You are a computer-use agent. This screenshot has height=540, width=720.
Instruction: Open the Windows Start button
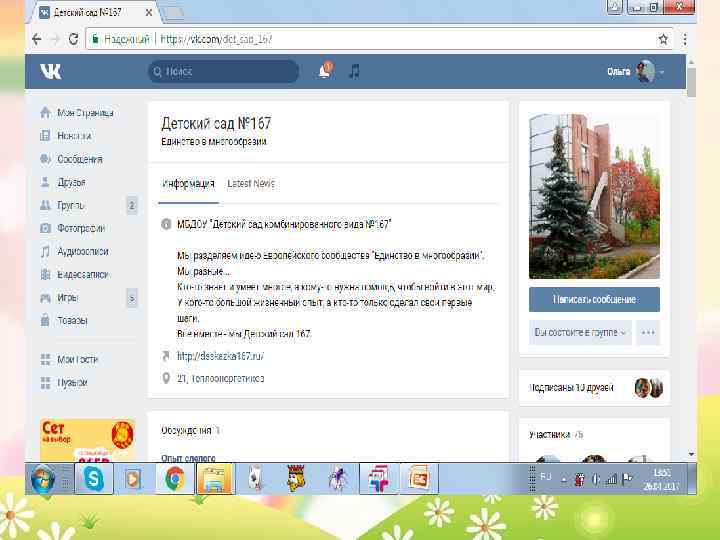pos(43,479)
